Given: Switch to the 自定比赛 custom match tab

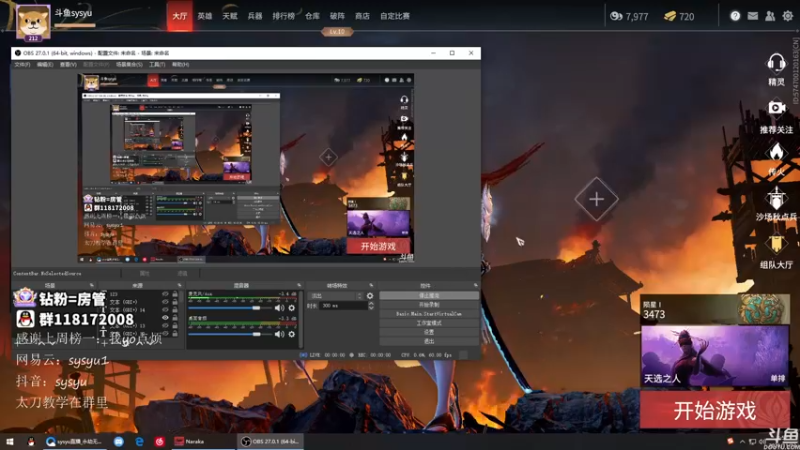Looking at the screenshot, I should point(395,16).
